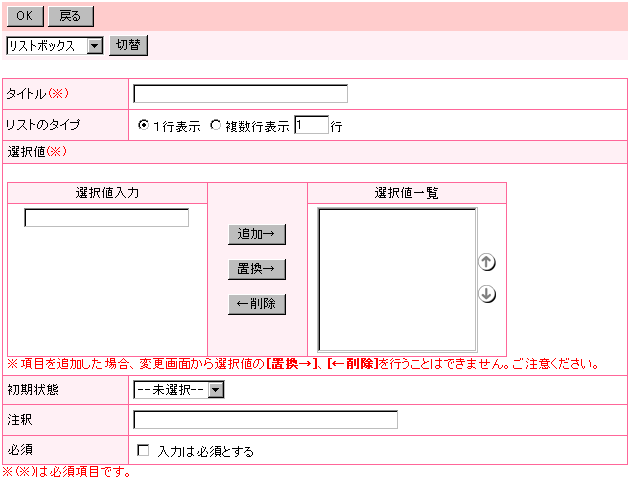Click the ←削除 delete button
The image size is (630, 478).
(x=256, y=304)
